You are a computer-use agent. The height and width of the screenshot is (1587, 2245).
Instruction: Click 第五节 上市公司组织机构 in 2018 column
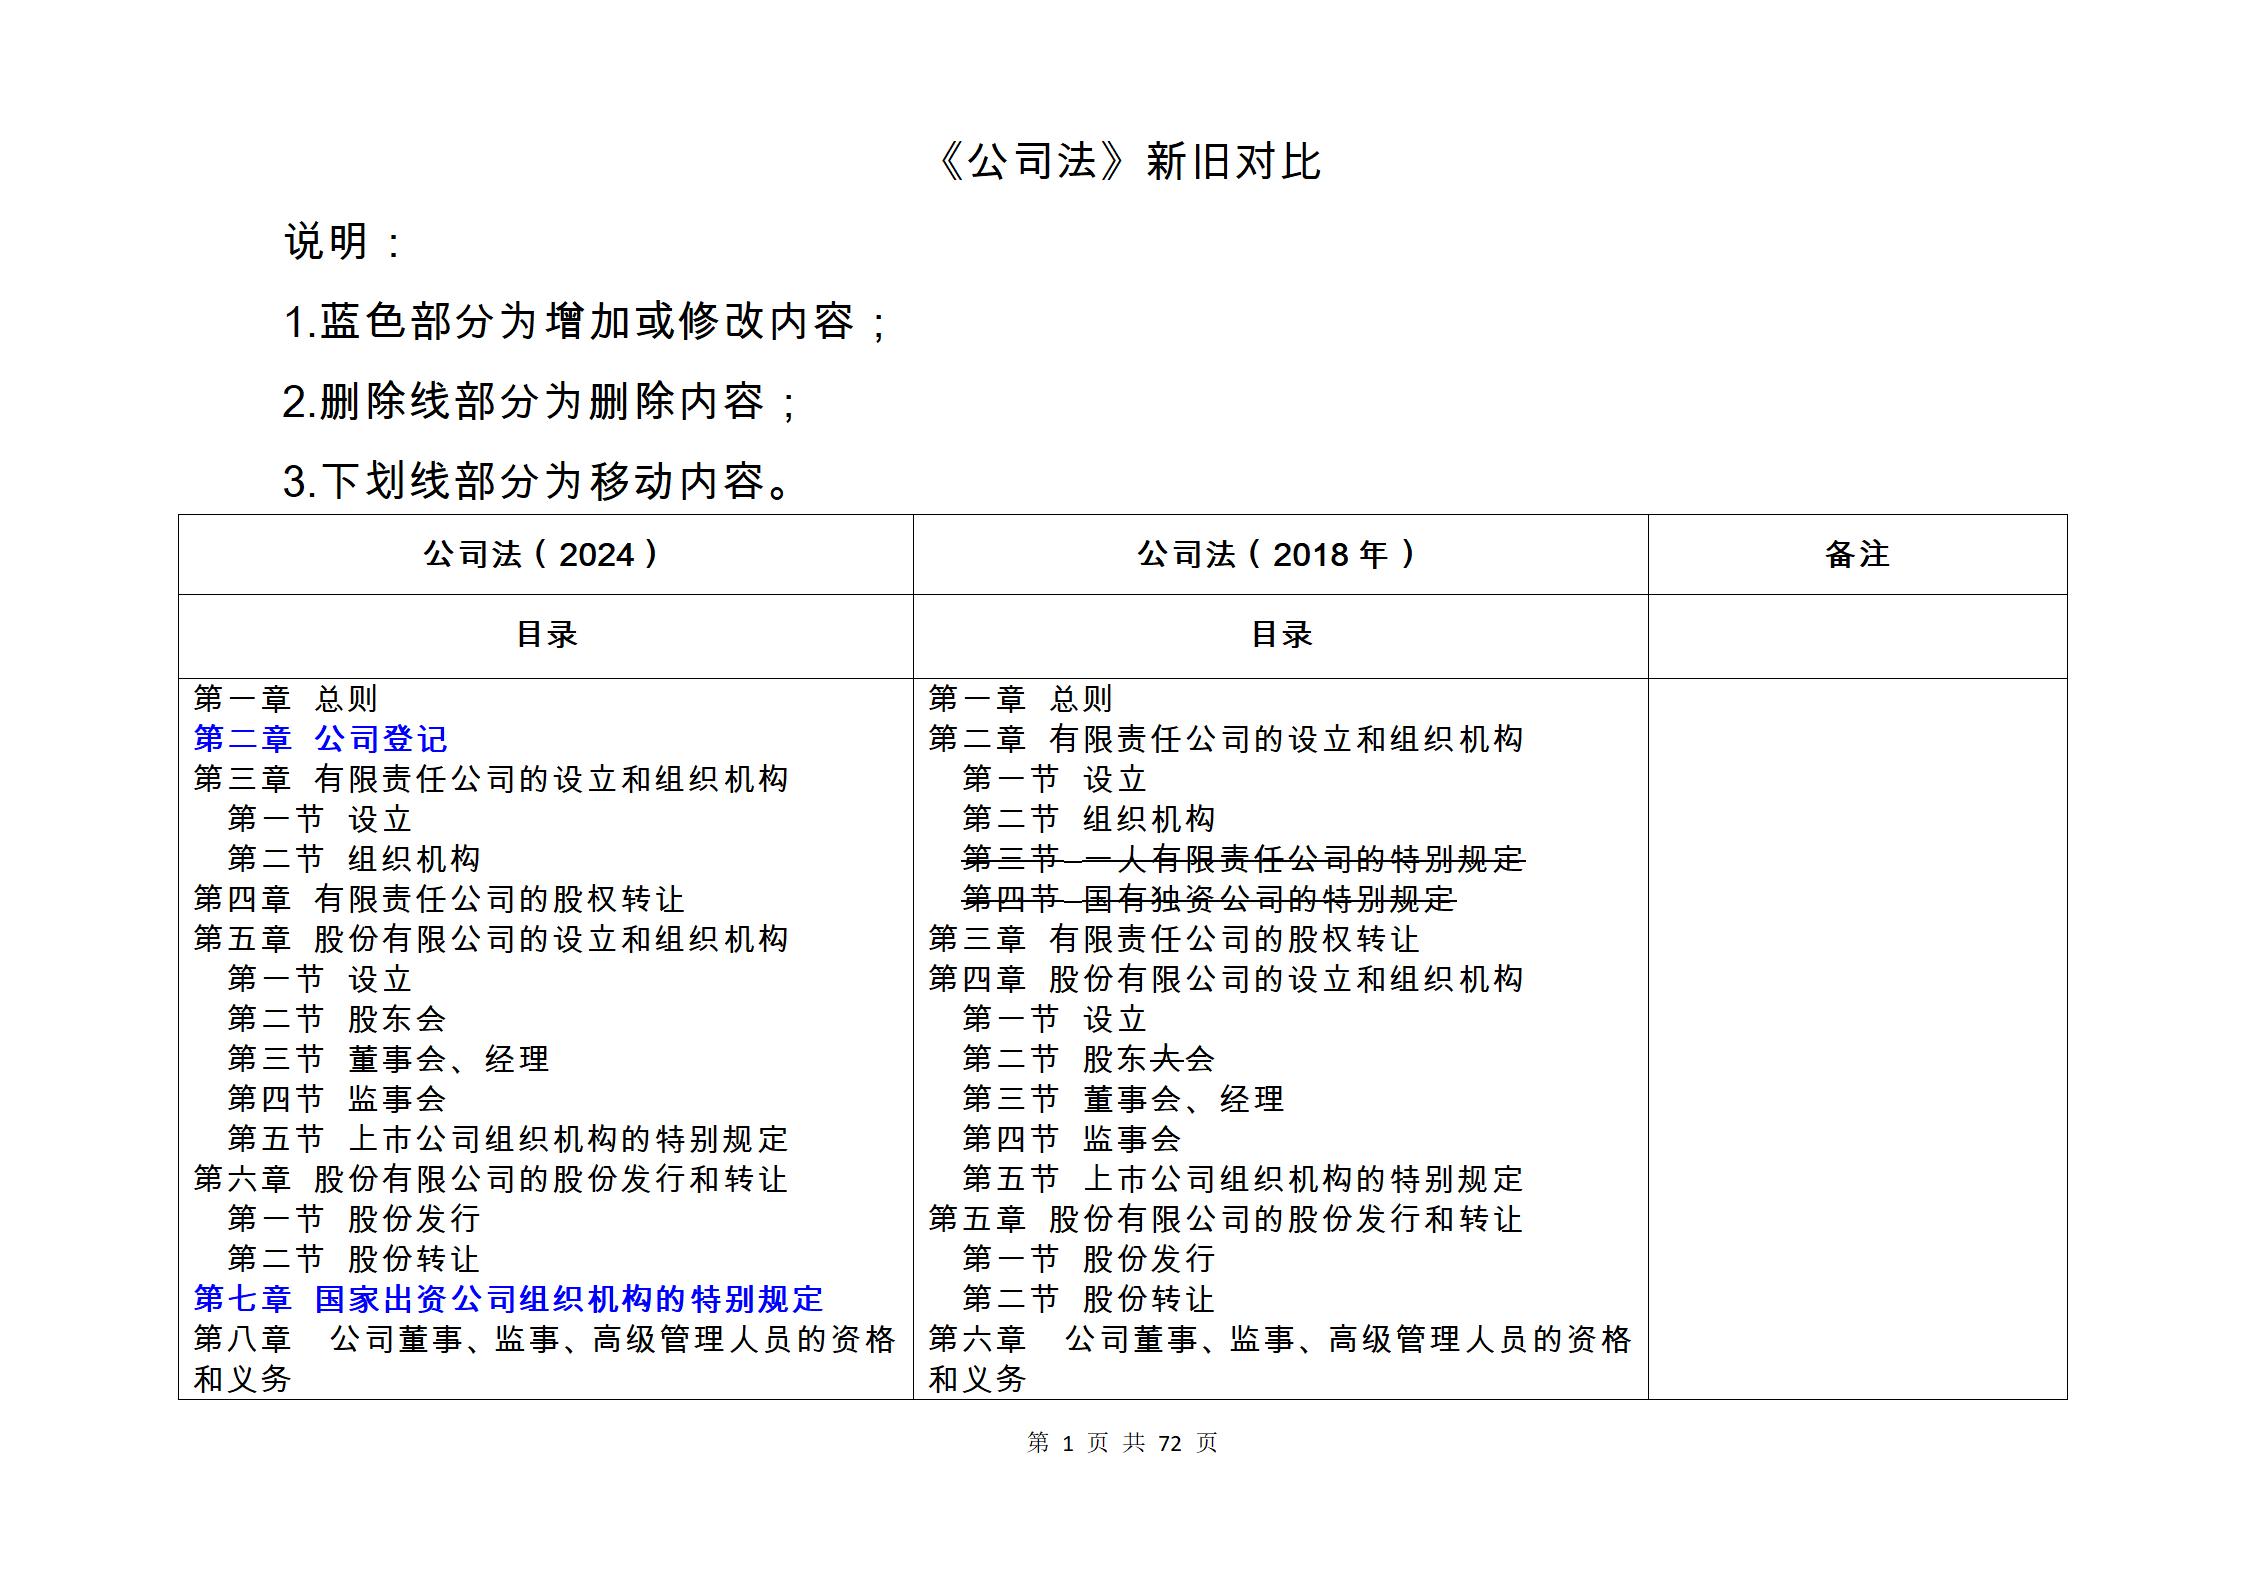click(x=1242, y=1179)
